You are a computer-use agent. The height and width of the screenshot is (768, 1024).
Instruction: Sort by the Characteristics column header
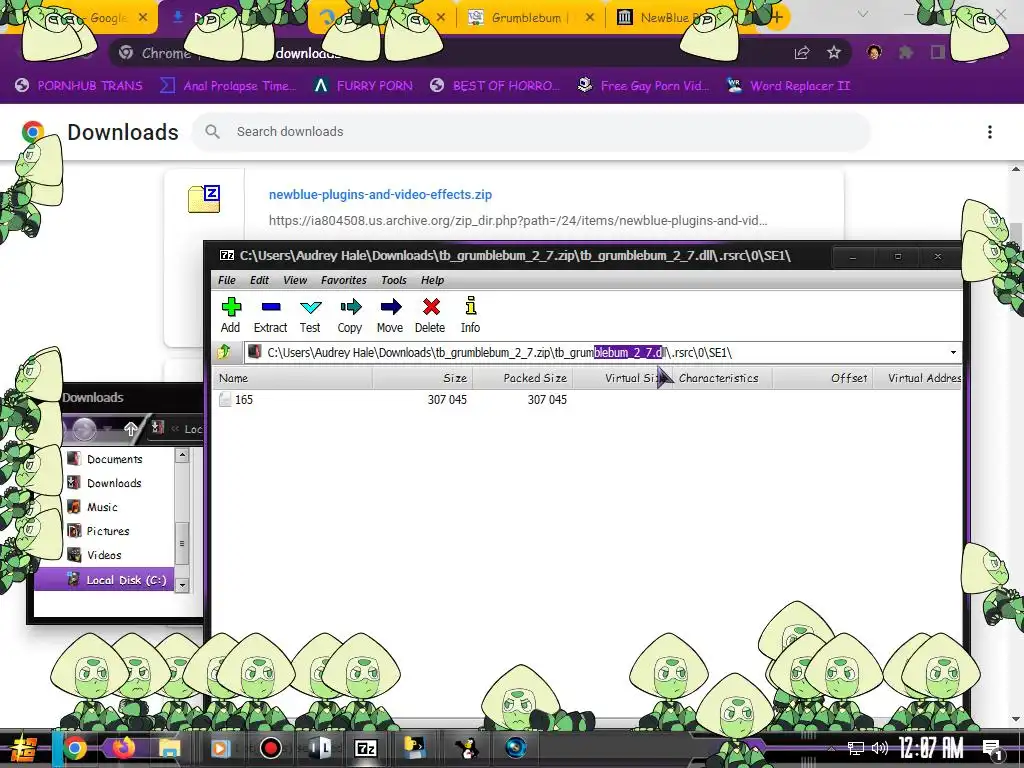[721, 378]
